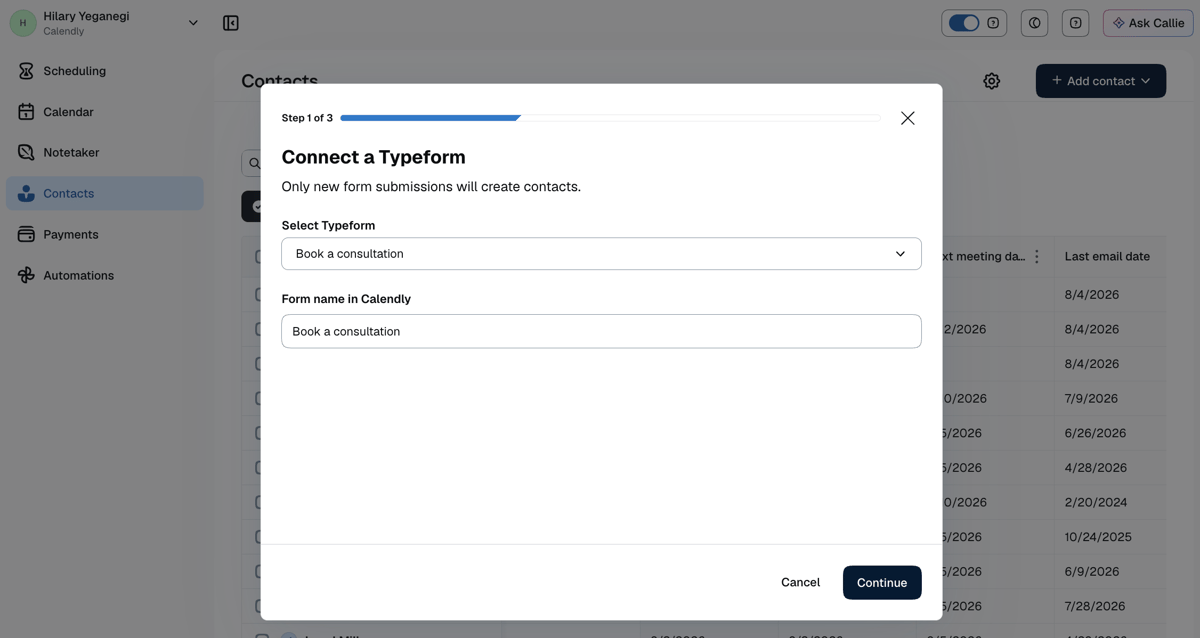Open the Select Typeform dropdown
The image size is (1200, 638).
tap(601, 254)
